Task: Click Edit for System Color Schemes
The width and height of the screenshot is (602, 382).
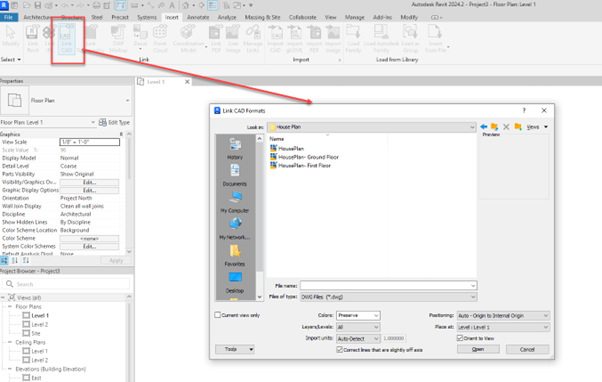Action: [x=89, y=246]
